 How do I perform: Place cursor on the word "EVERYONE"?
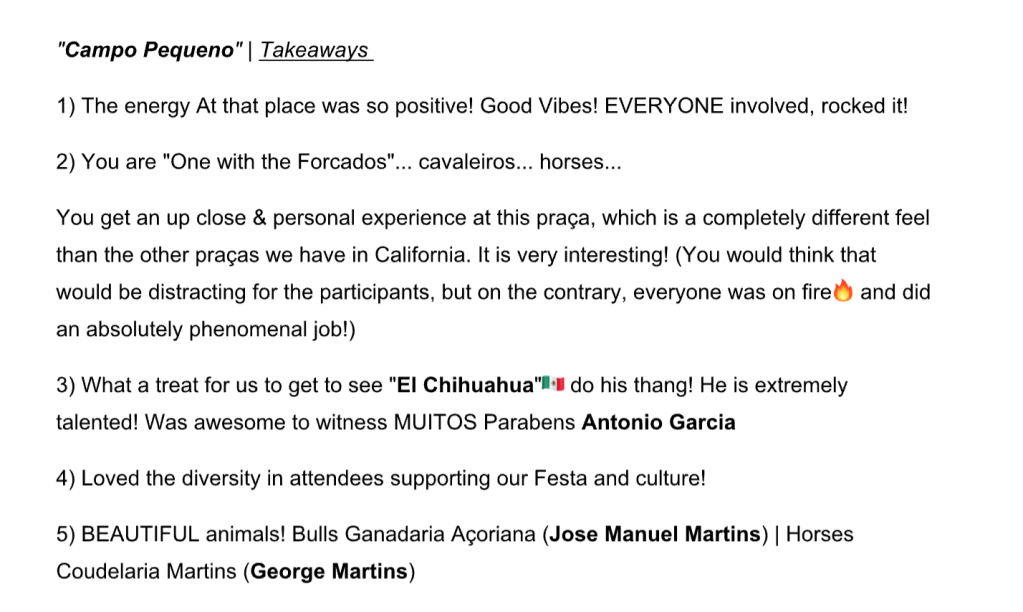click(663, 107)
